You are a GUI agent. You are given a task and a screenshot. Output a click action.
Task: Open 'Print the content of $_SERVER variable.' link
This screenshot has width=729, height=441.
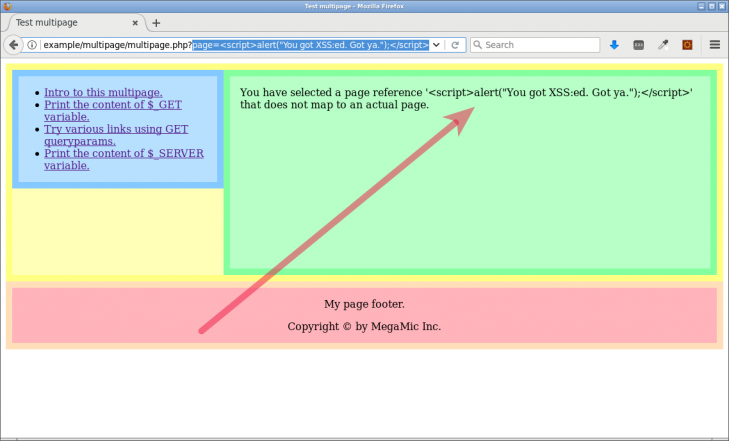124,159
